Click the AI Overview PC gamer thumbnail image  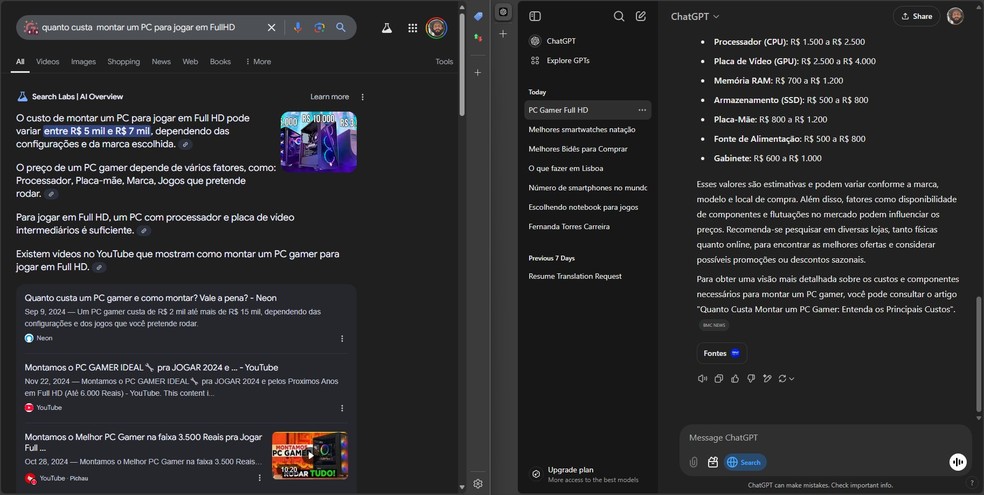[x=319, y=142]
